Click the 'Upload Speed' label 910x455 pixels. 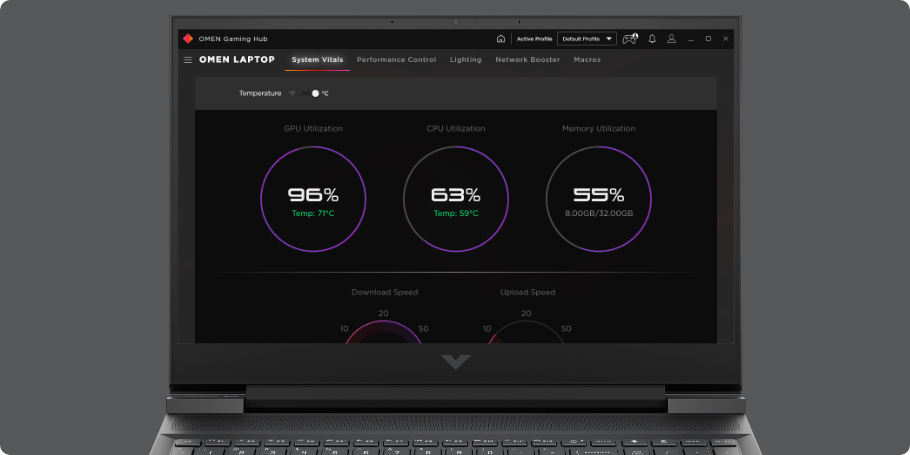(x=528, y=292)
